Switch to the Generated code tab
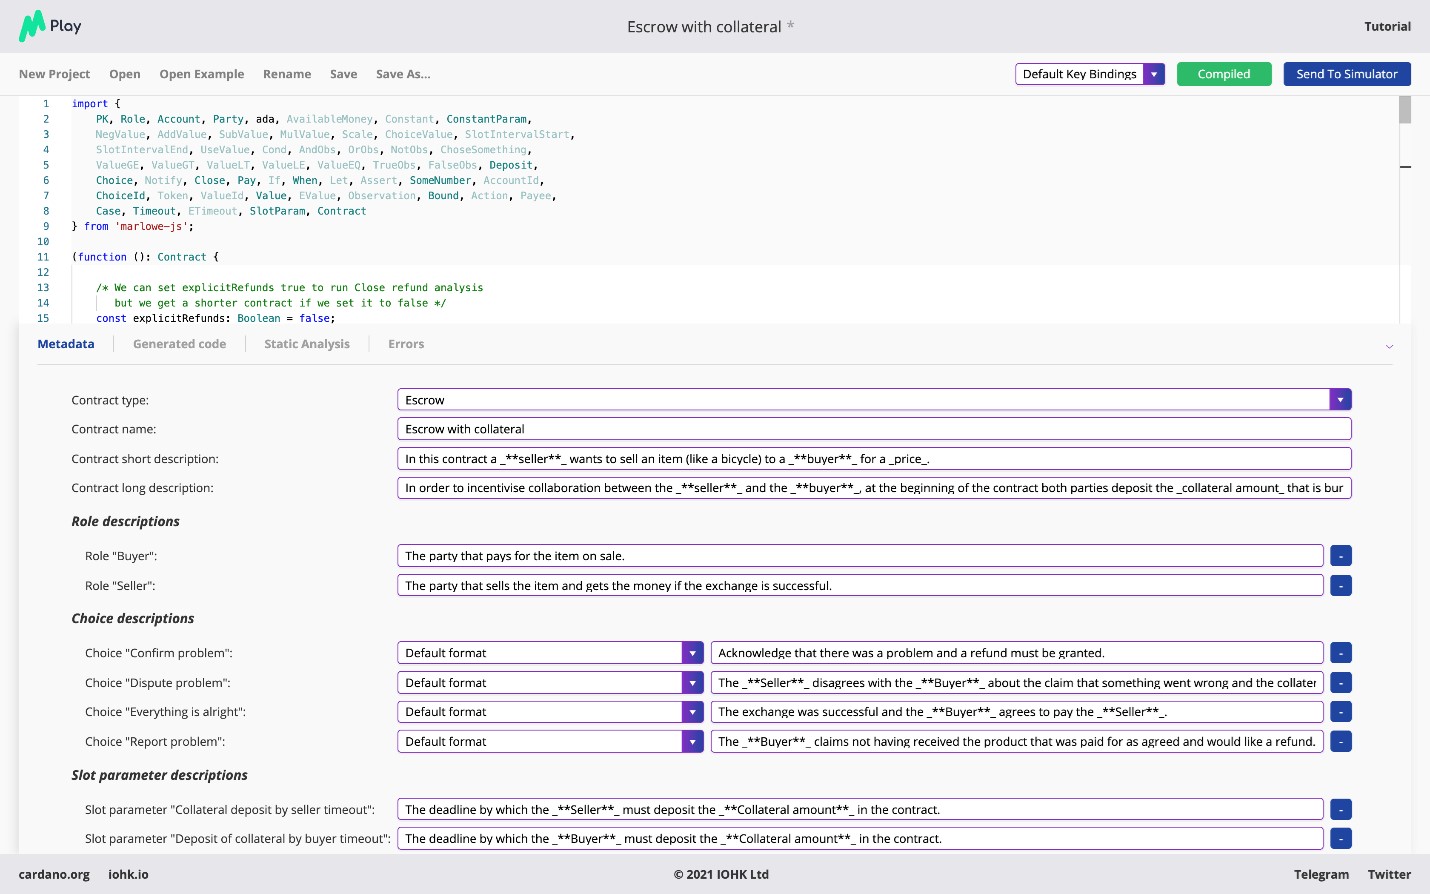The image size is (1430, 894). click(x=180, y=344)
